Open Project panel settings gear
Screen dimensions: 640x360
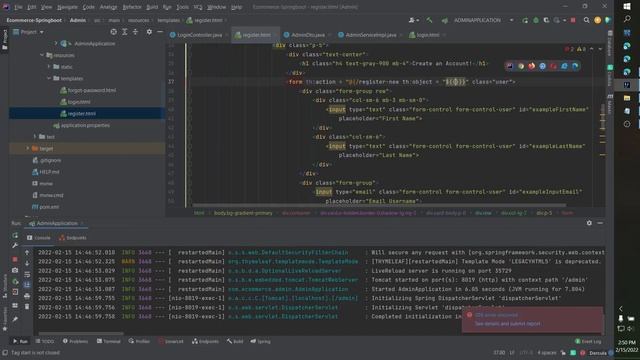(149, 32)
